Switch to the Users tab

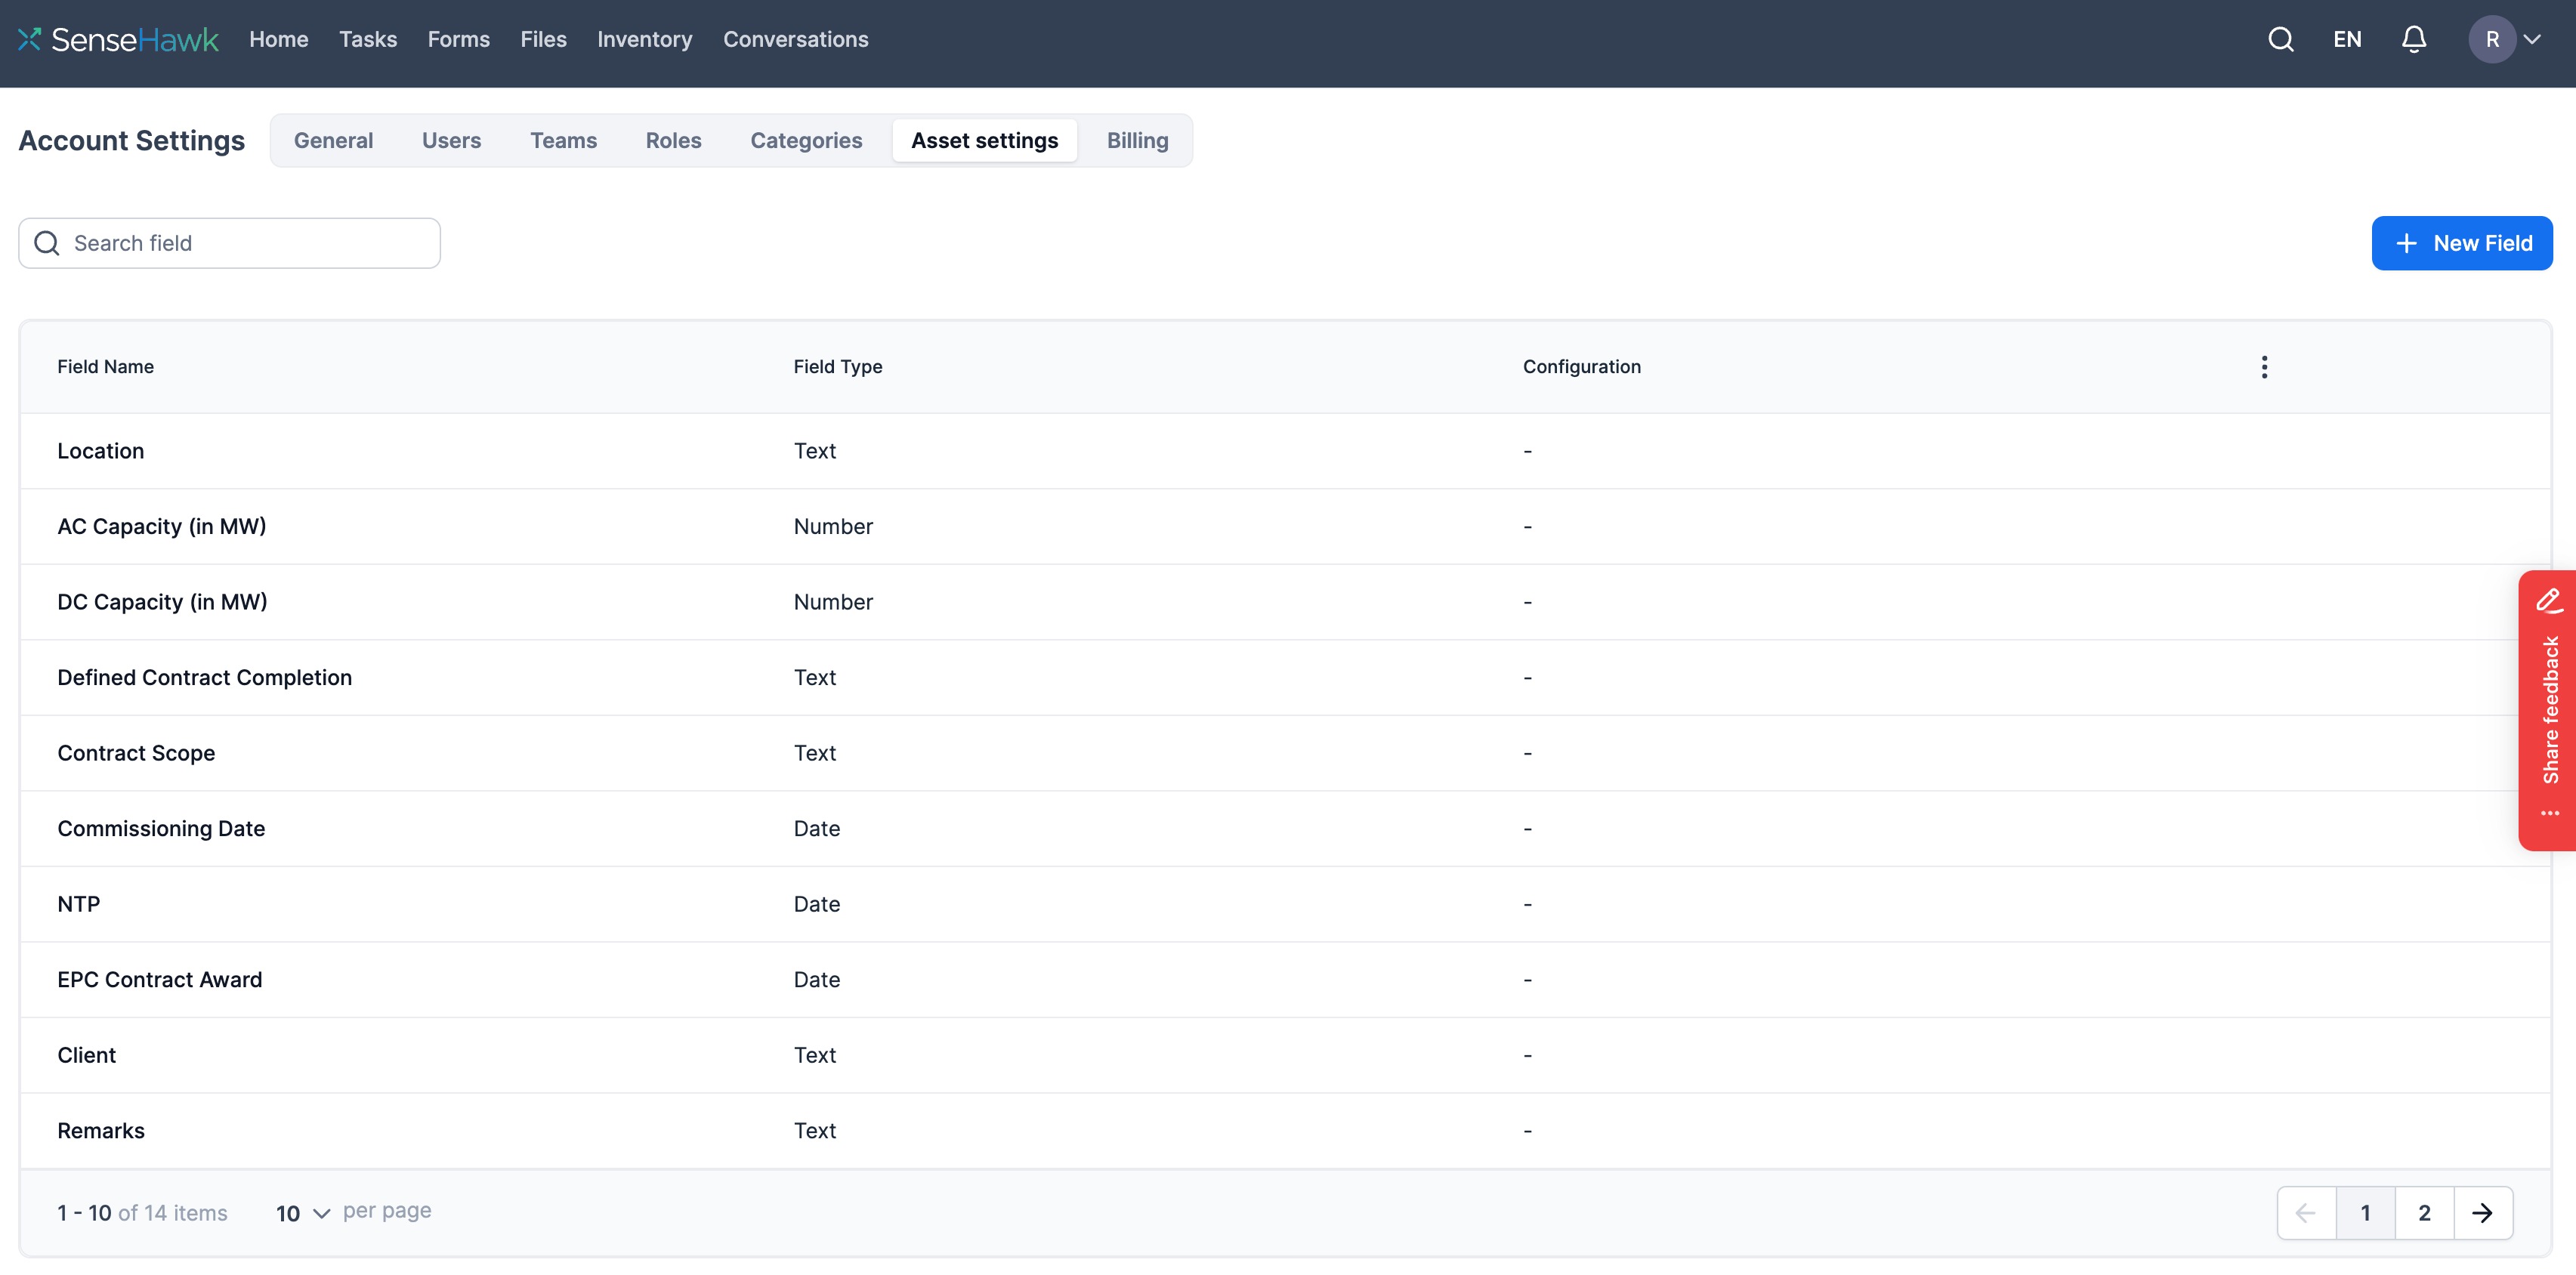(x=451, y=140)
